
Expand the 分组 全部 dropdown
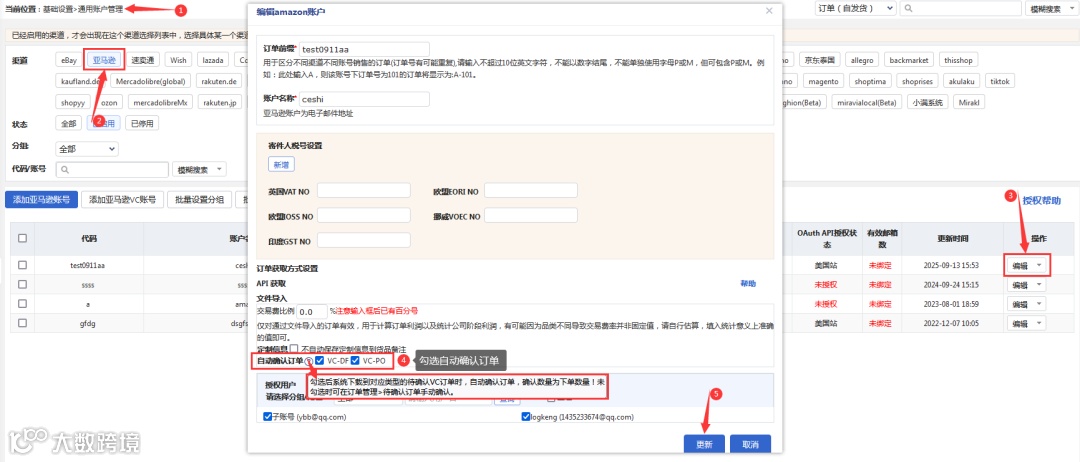(x=87, y=148)
